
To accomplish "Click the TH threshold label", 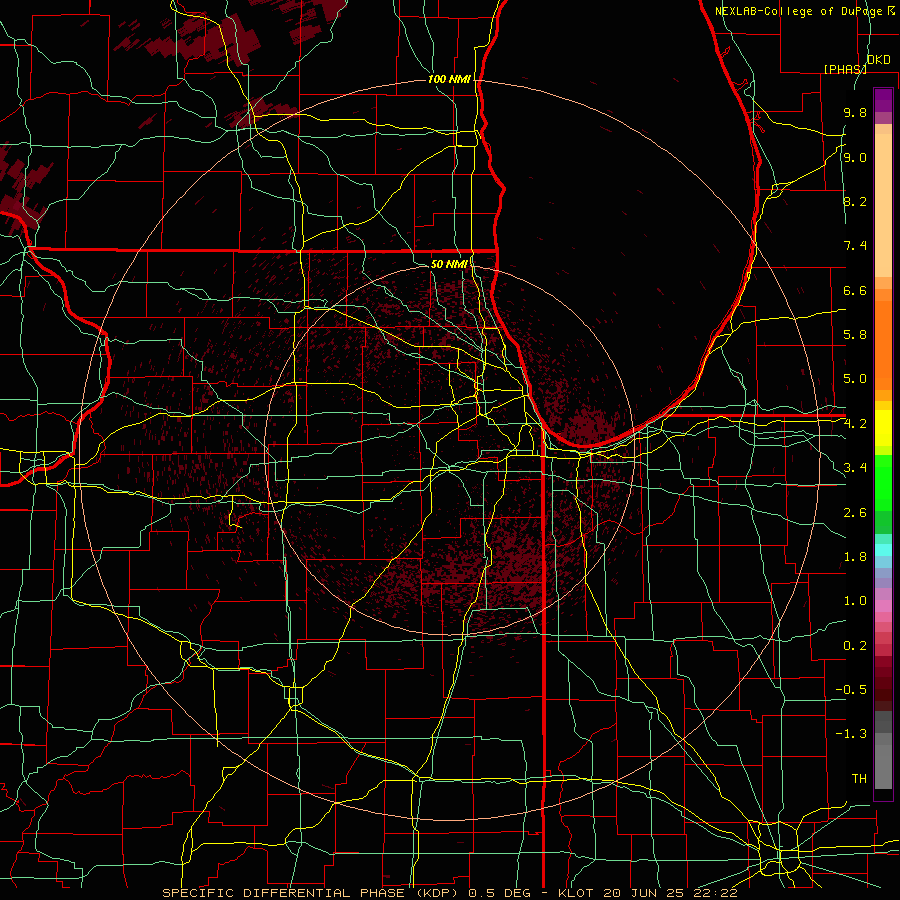I will click(859, 779).
